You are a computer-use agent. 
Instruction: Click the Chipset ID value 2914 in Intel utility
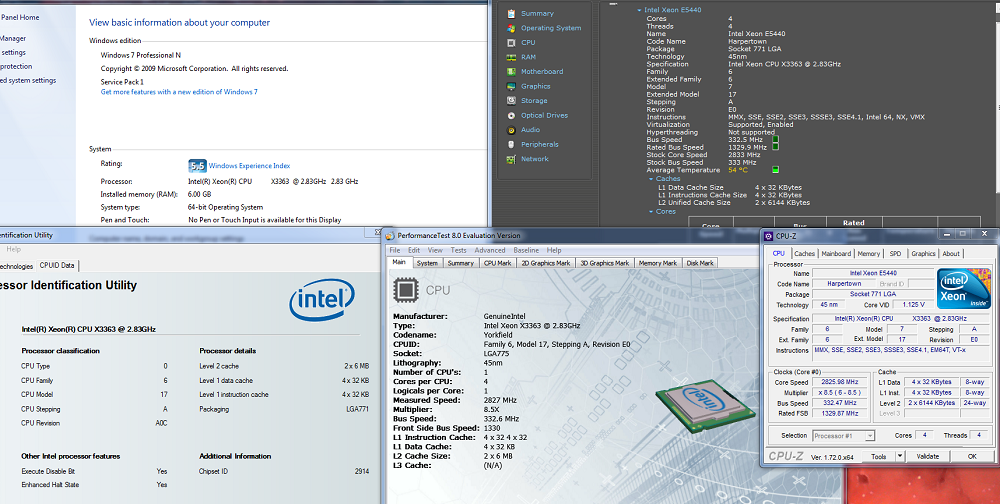(362, 471)
